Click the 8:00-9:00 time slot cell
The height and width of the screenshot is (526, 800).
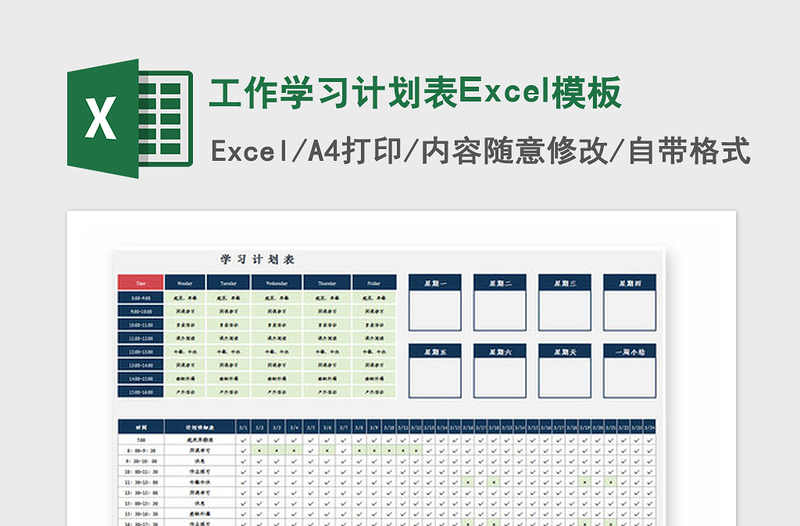pos(140,297)
